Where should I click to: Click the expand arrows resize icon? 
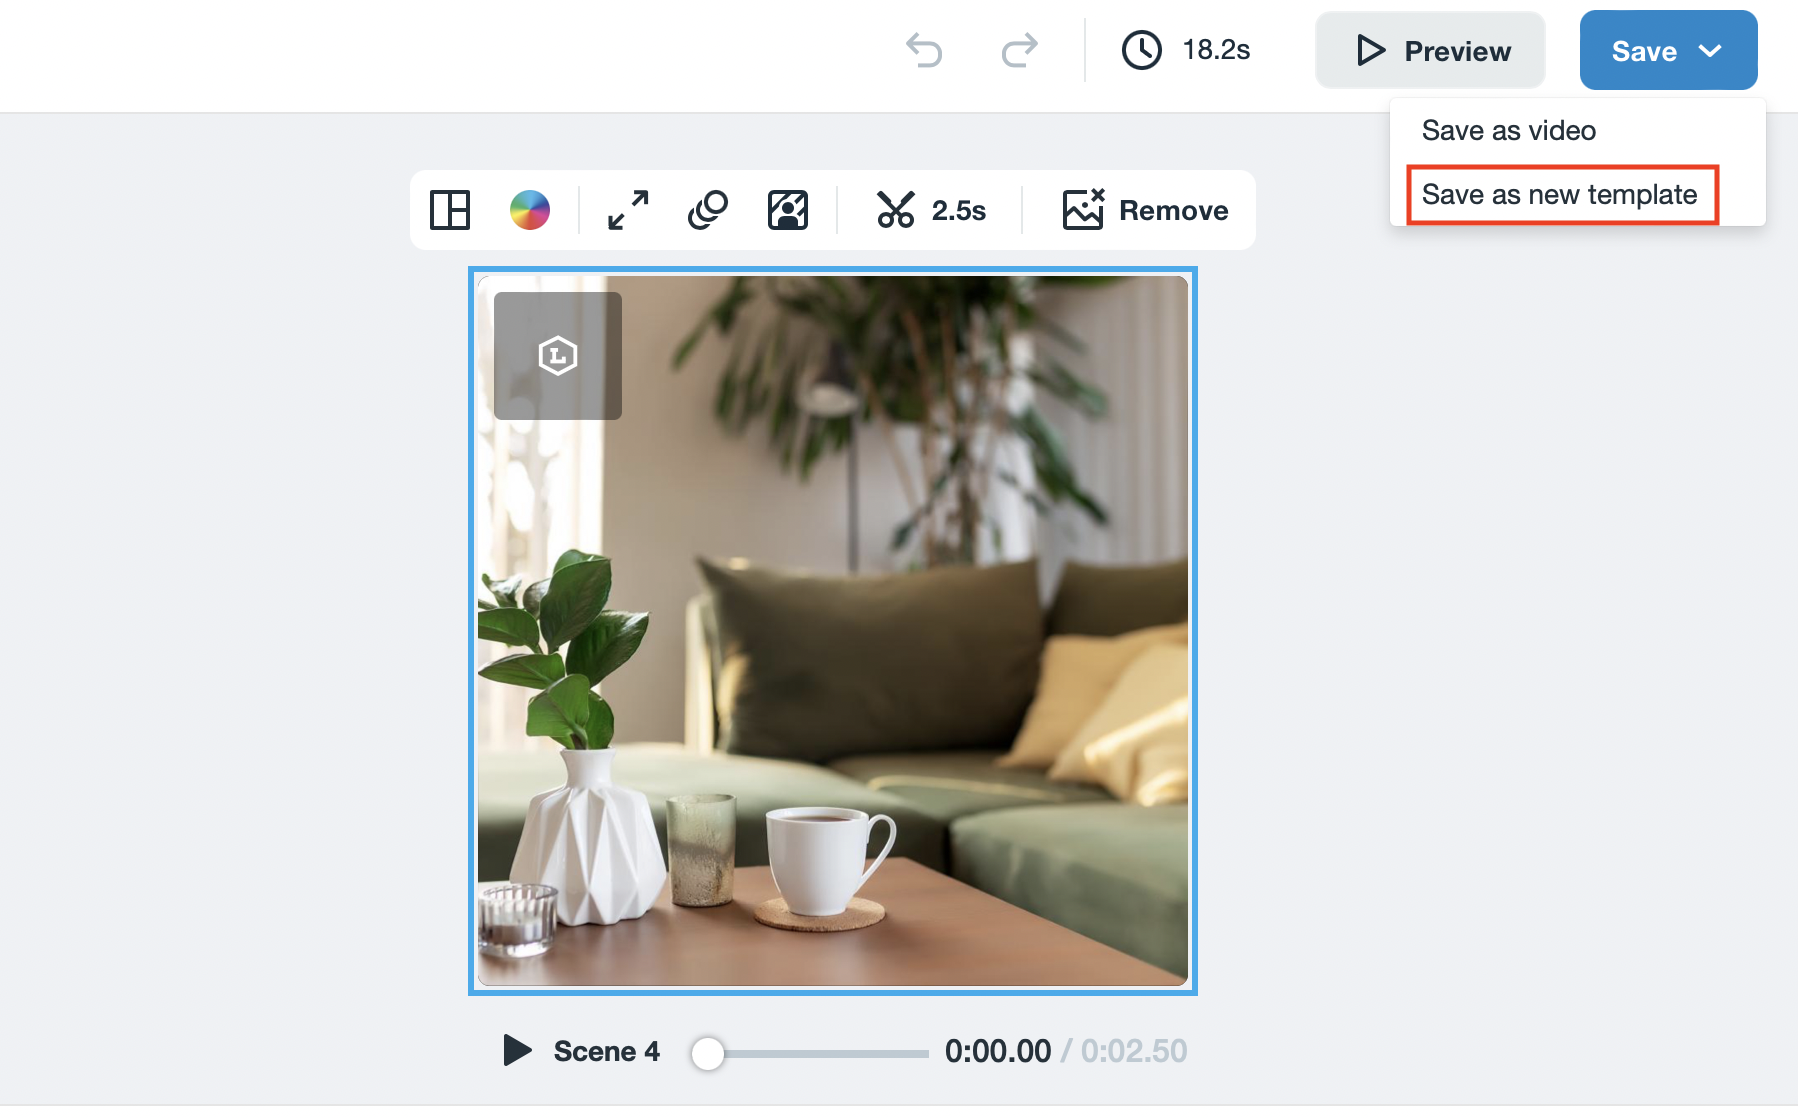click(628, 210)
